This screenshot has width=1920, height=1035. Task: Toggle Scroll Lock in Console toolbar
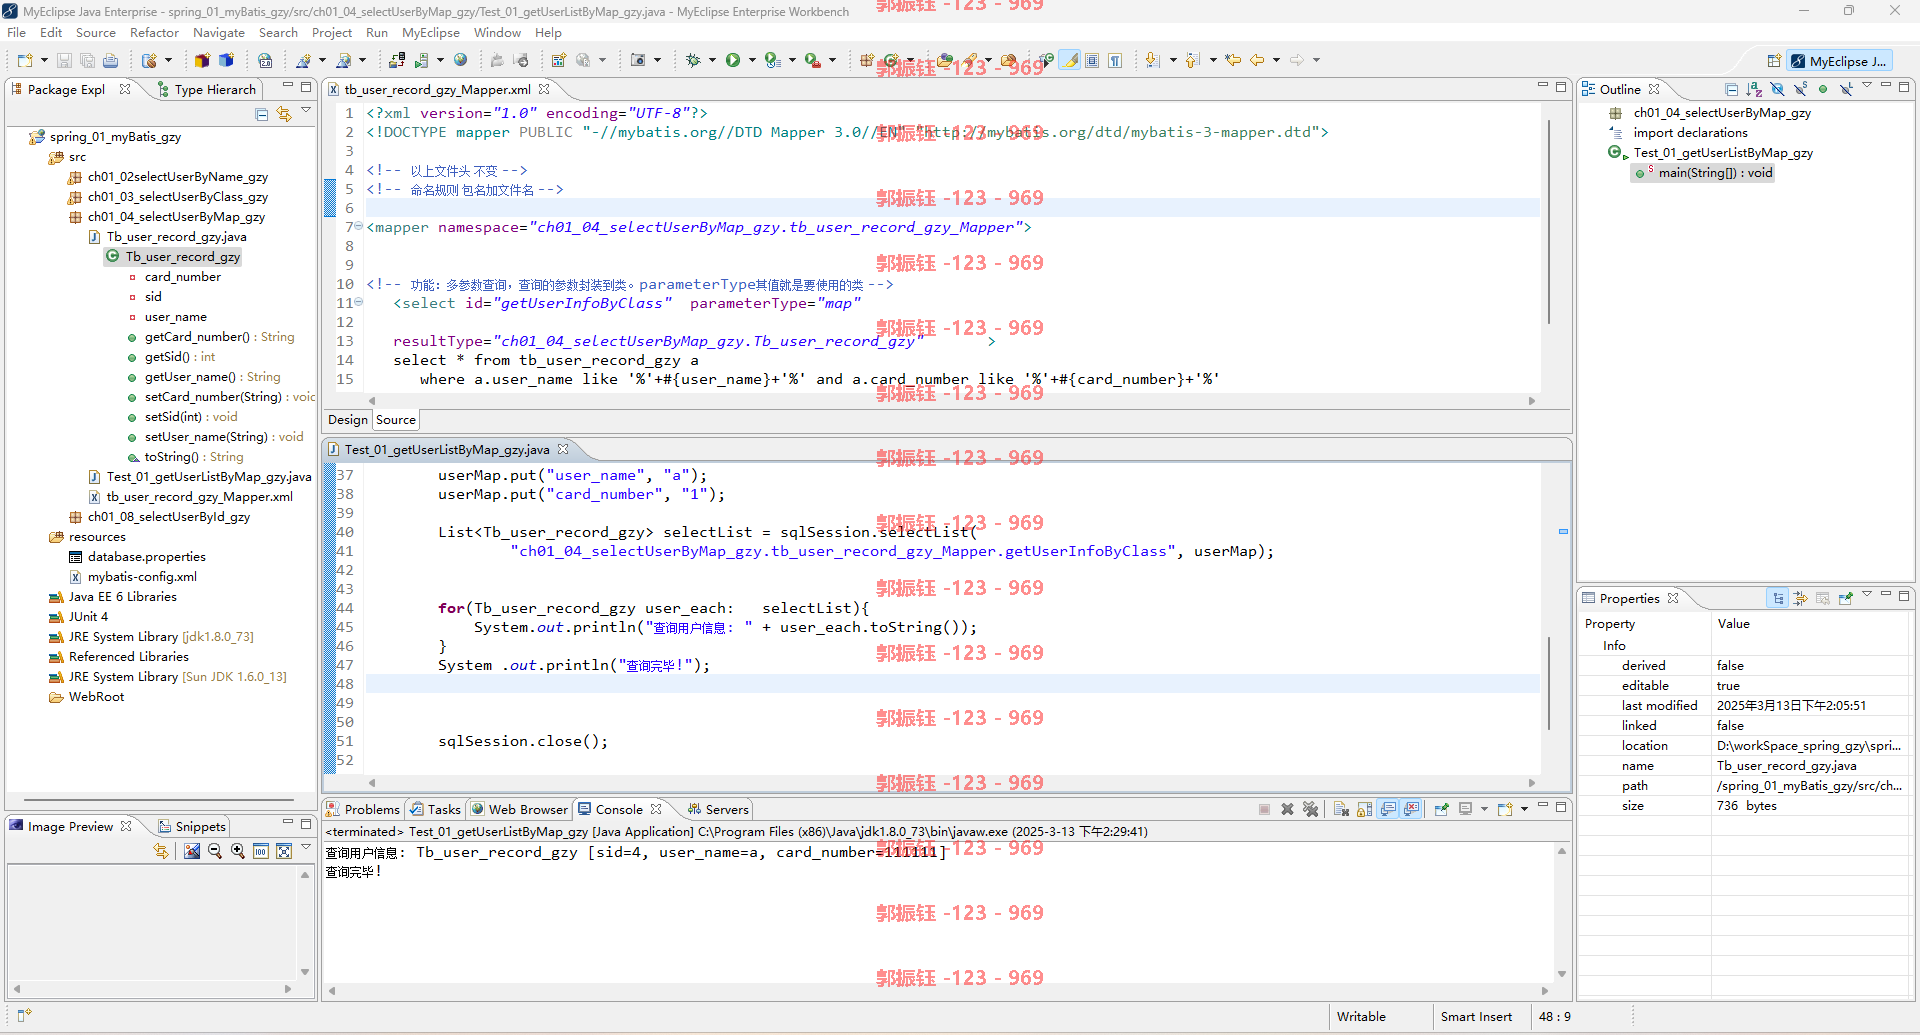(1364, 809)
